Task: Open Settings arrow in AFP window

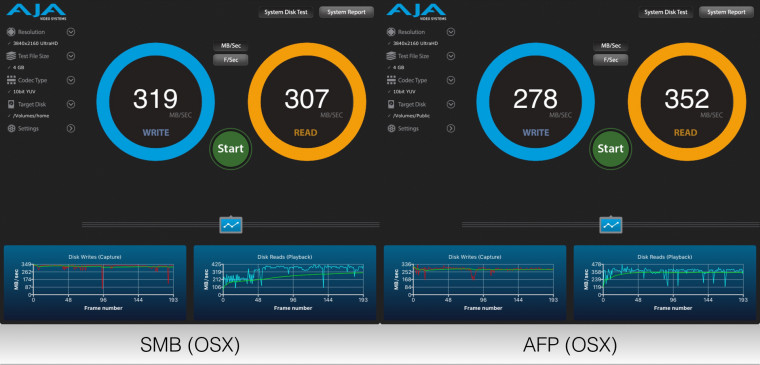Action: click(x=451, y=128)
